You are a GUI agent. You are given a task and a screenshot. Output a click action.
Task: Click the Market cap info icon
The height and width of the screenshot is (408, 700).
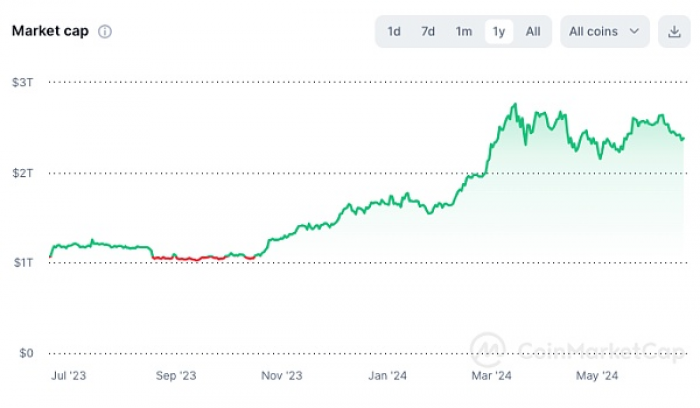[105, 32]
